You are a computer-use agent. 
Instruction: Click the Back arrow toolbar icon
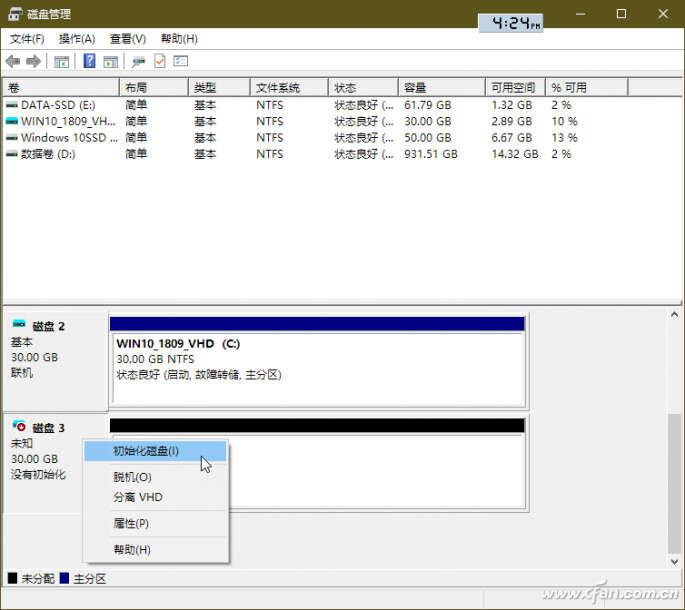pyautogui.click(x=13, y=61)
